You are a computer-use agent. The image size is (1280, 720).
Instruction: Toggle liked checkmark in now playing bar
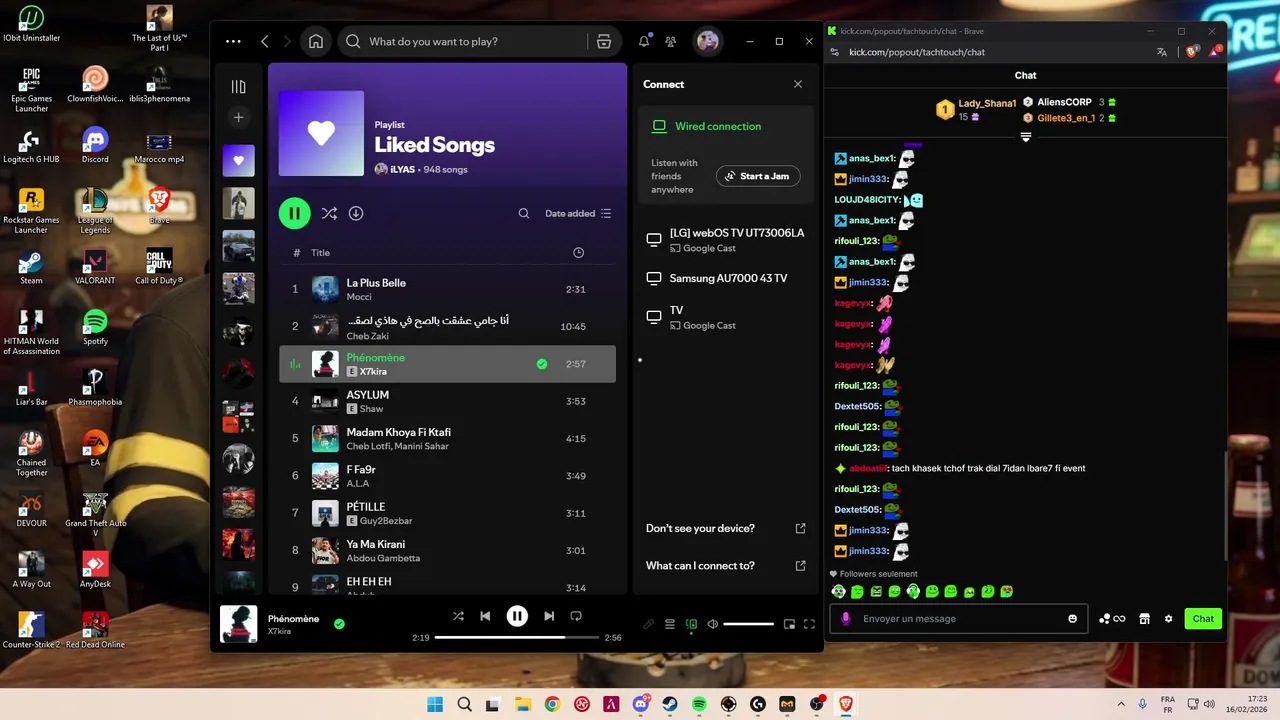click(339, 624)
